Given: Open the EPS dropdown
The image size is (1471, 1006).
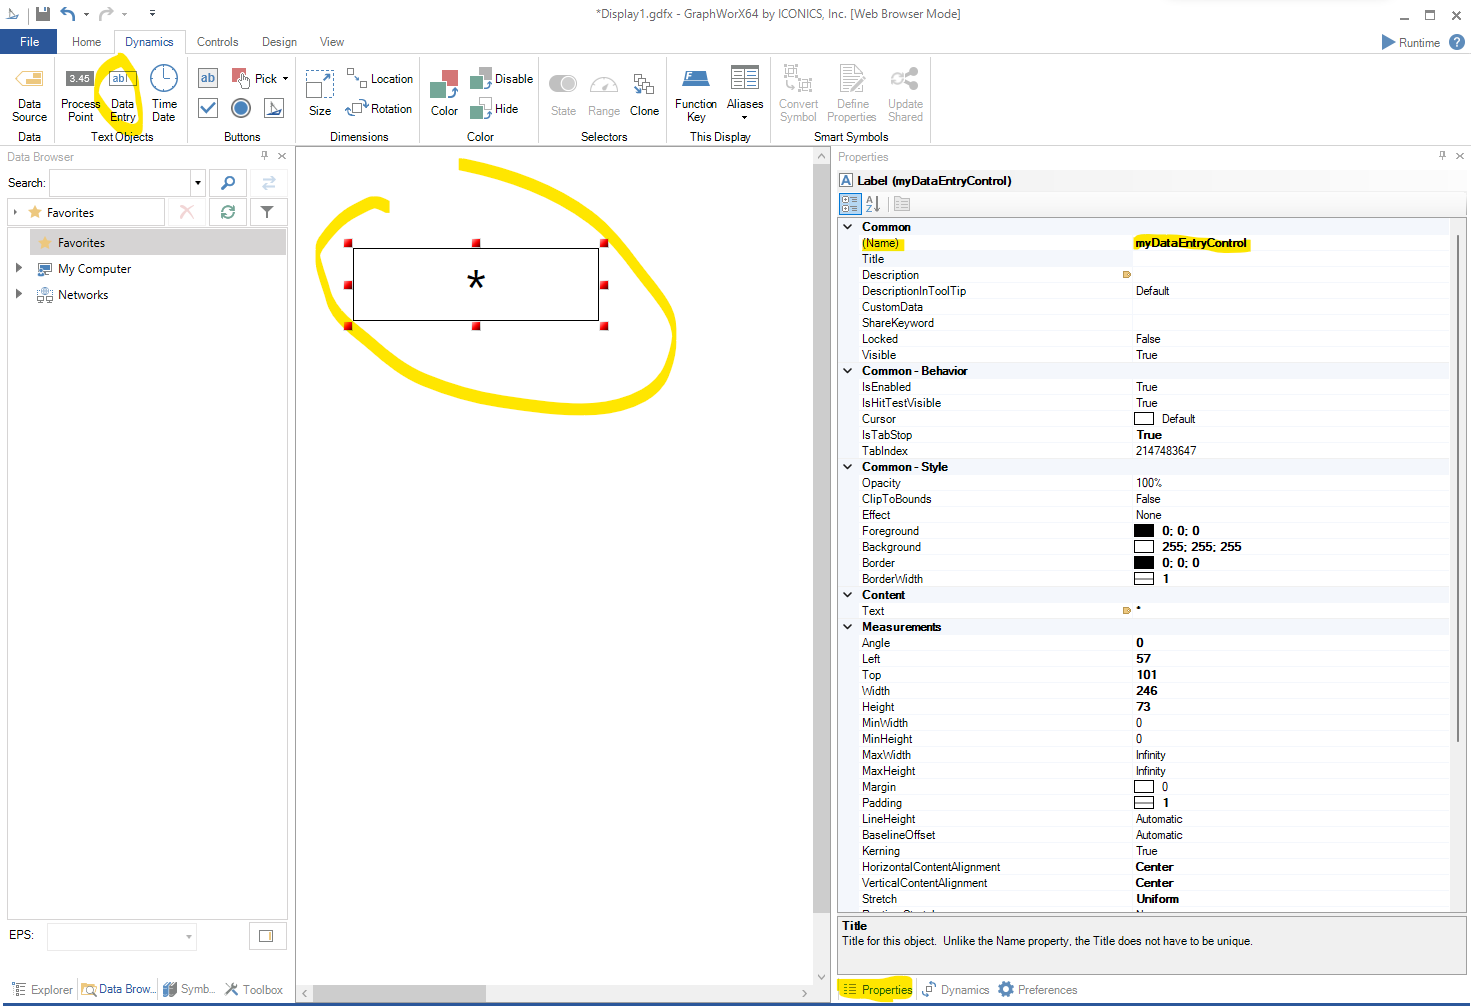Looking at the screenshot, I should [188, 937].
